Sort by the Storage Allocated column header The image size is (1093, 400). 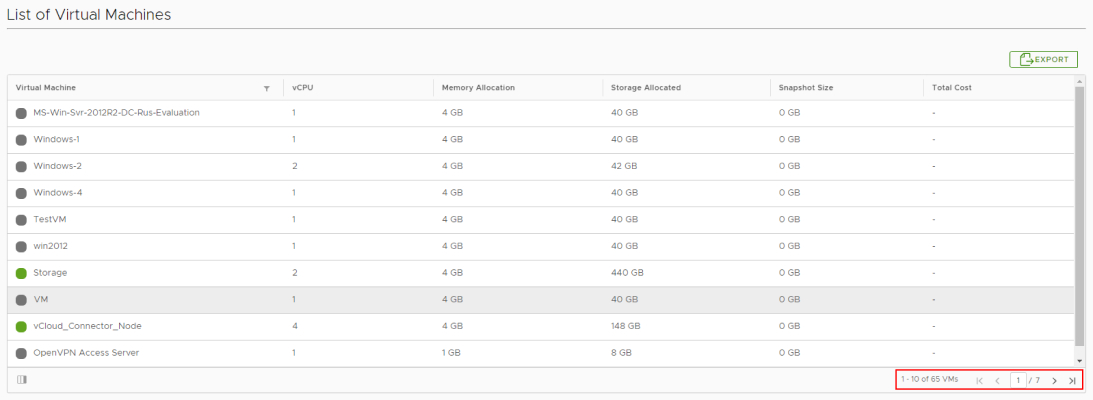point(645,88)
